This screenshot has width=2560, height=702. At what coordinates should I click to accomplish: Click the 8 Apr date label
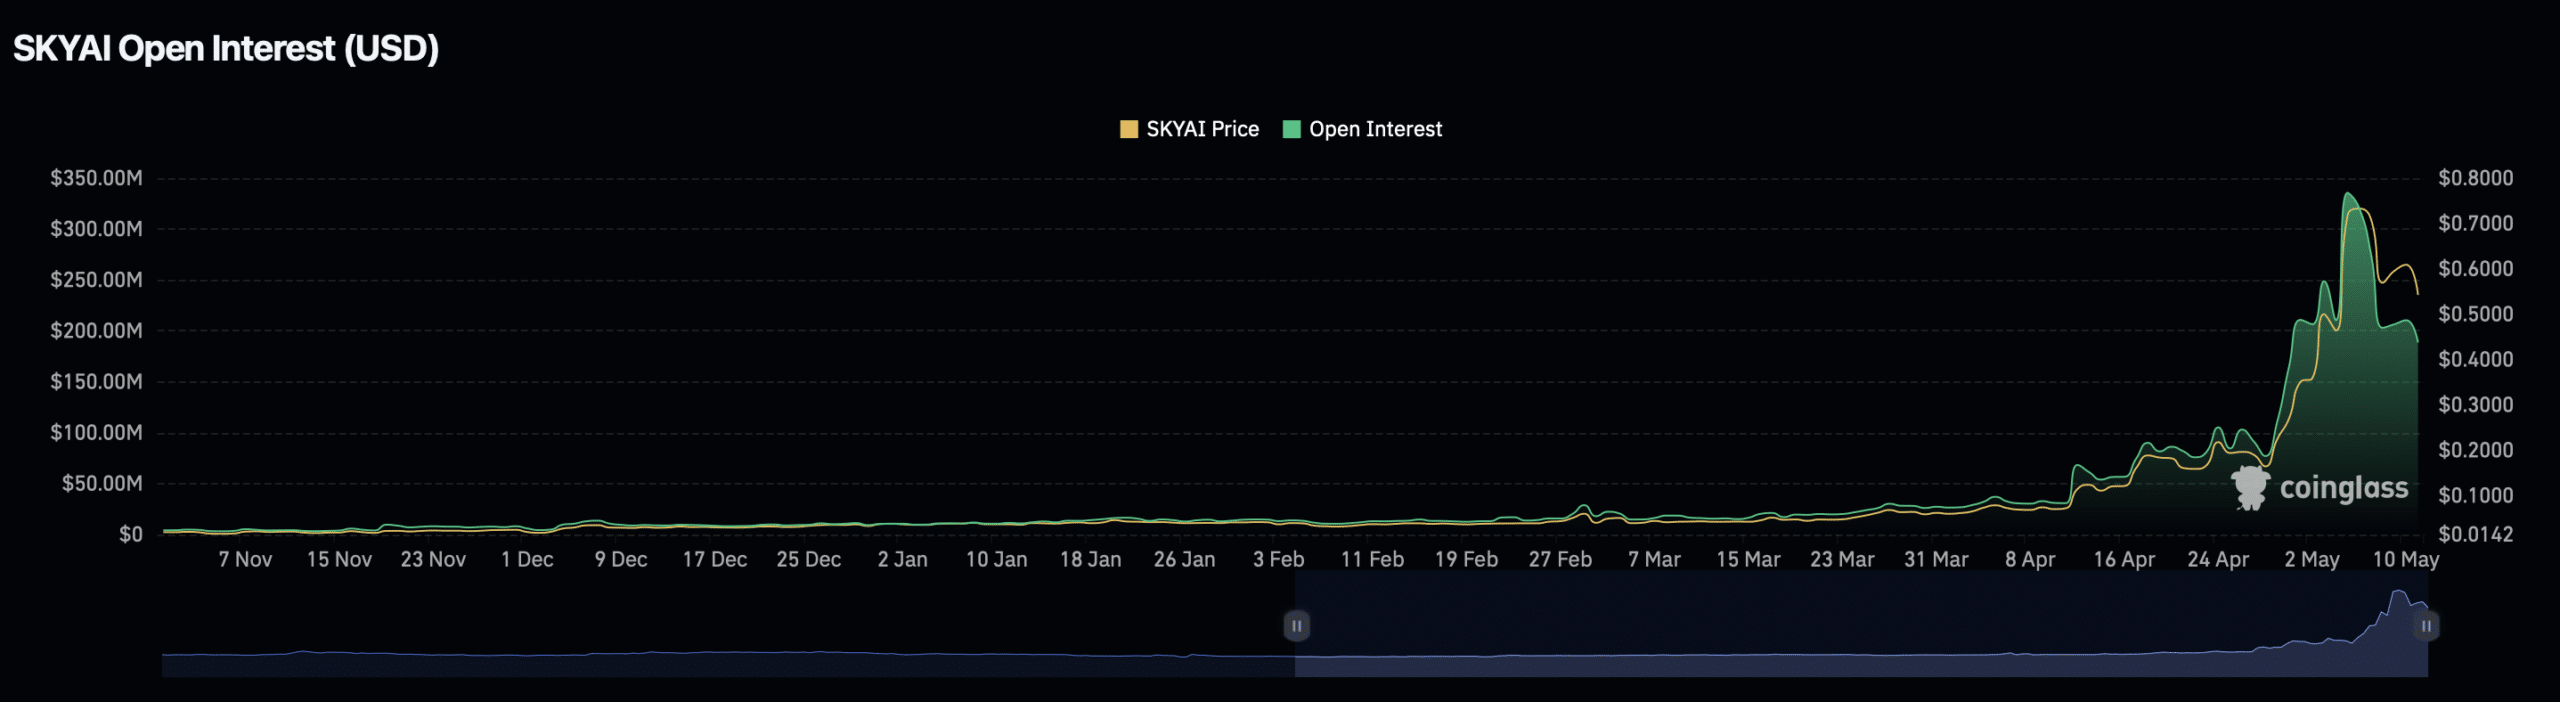coord(2030,560)
